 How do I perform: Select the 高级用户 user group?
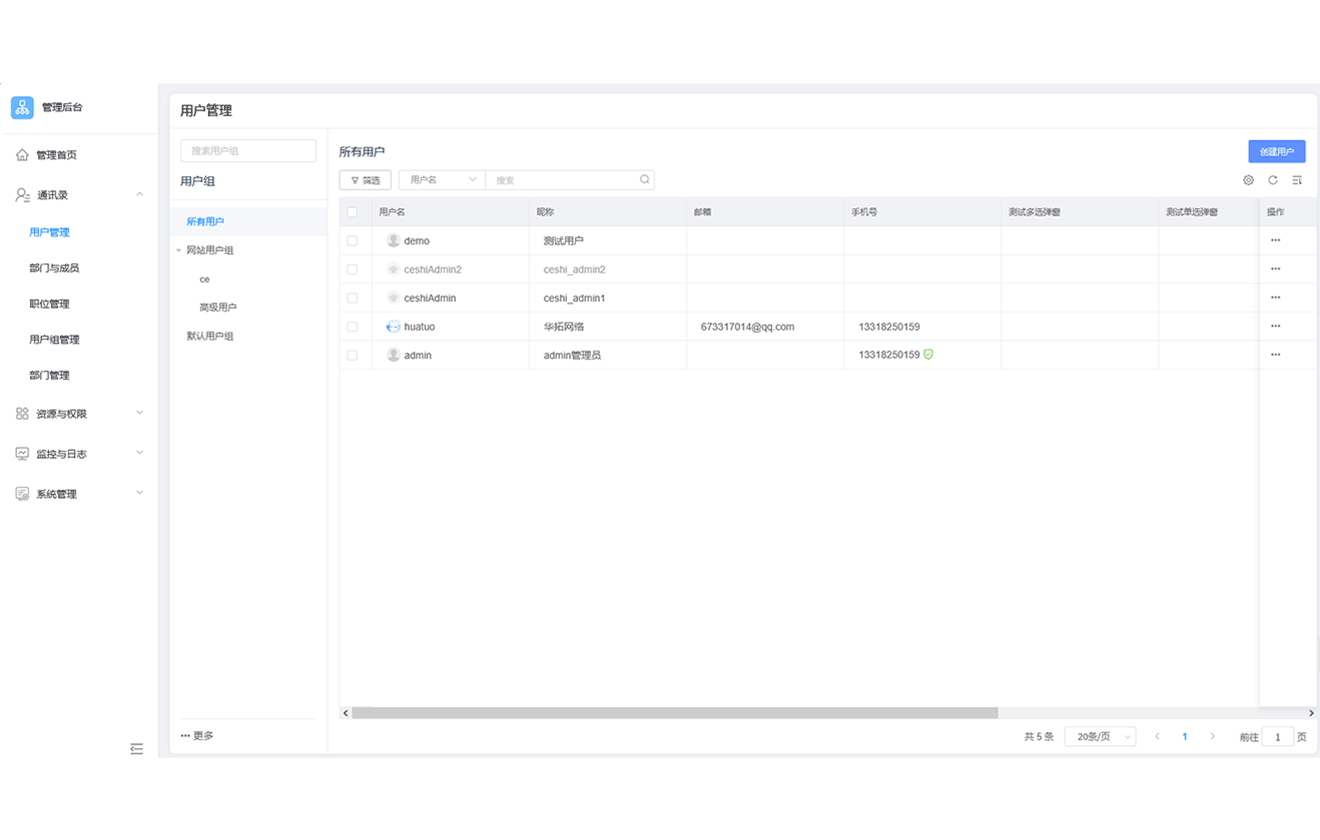[x=218, y=308]
